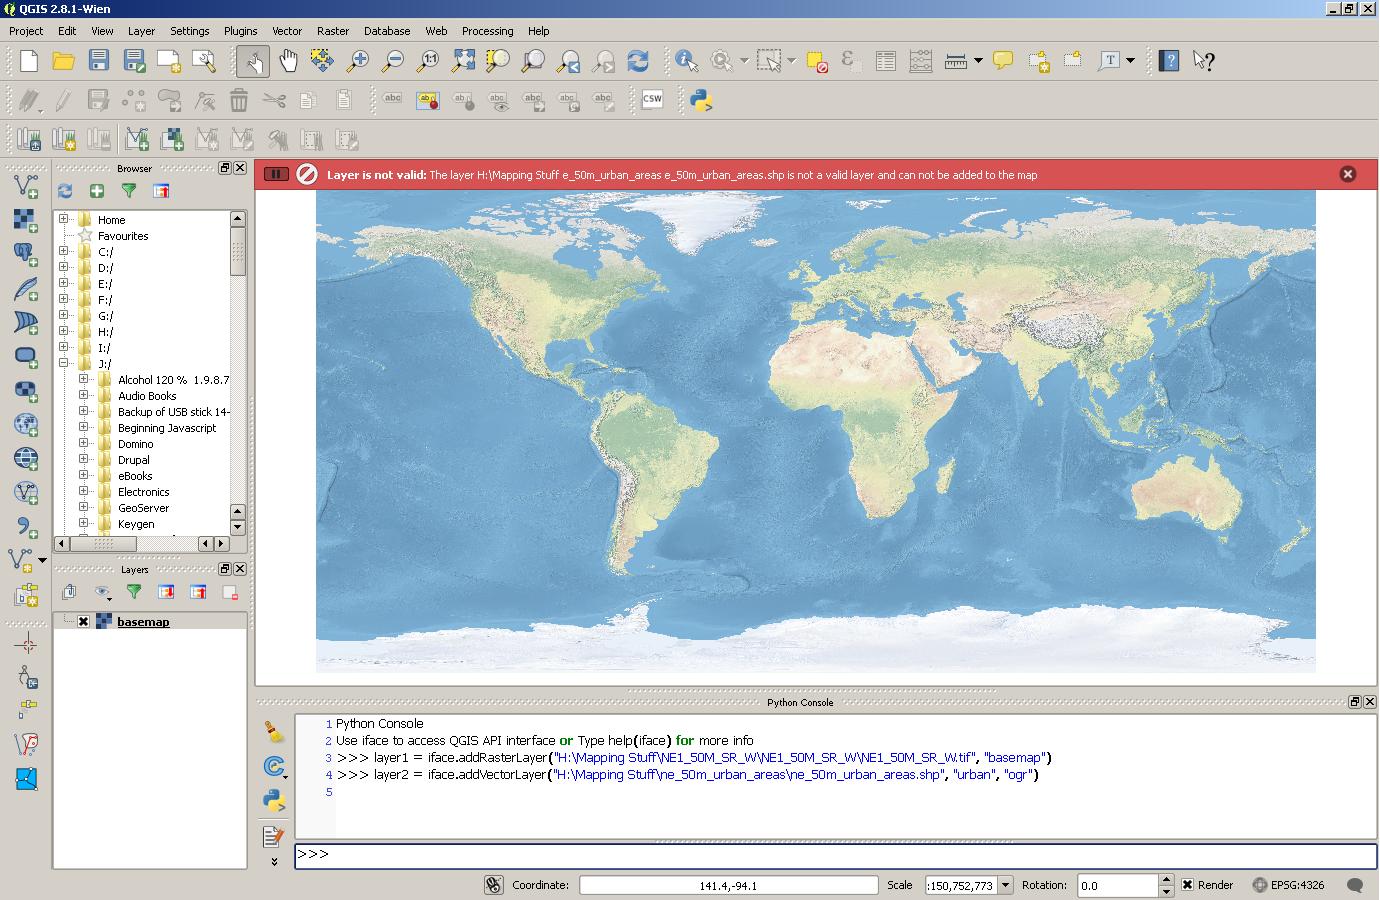This screenshot has height=900, width=1380.
Task: Refresh the Browser panel
Action: pyautogui.click(x=65, y=191)
